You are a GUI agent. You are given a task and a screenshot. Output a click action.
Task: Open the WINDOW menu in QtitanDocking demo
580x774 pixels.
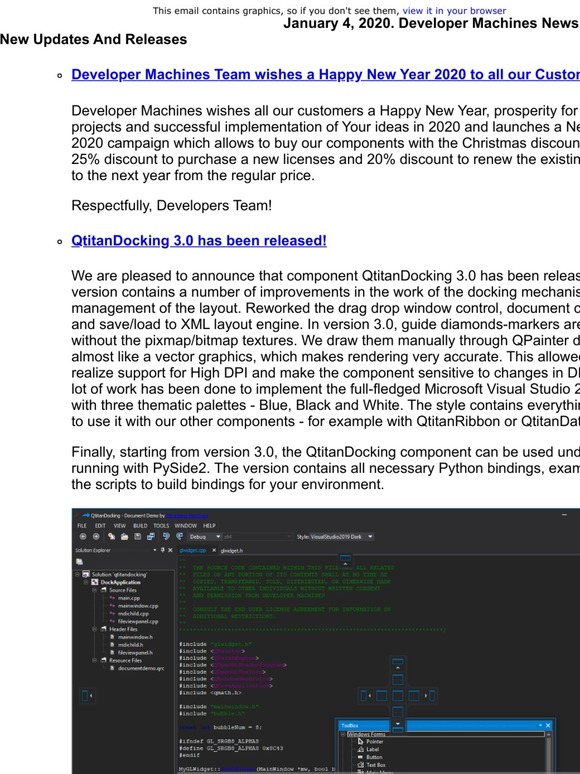pyautogui.click(x=186, y=526)
